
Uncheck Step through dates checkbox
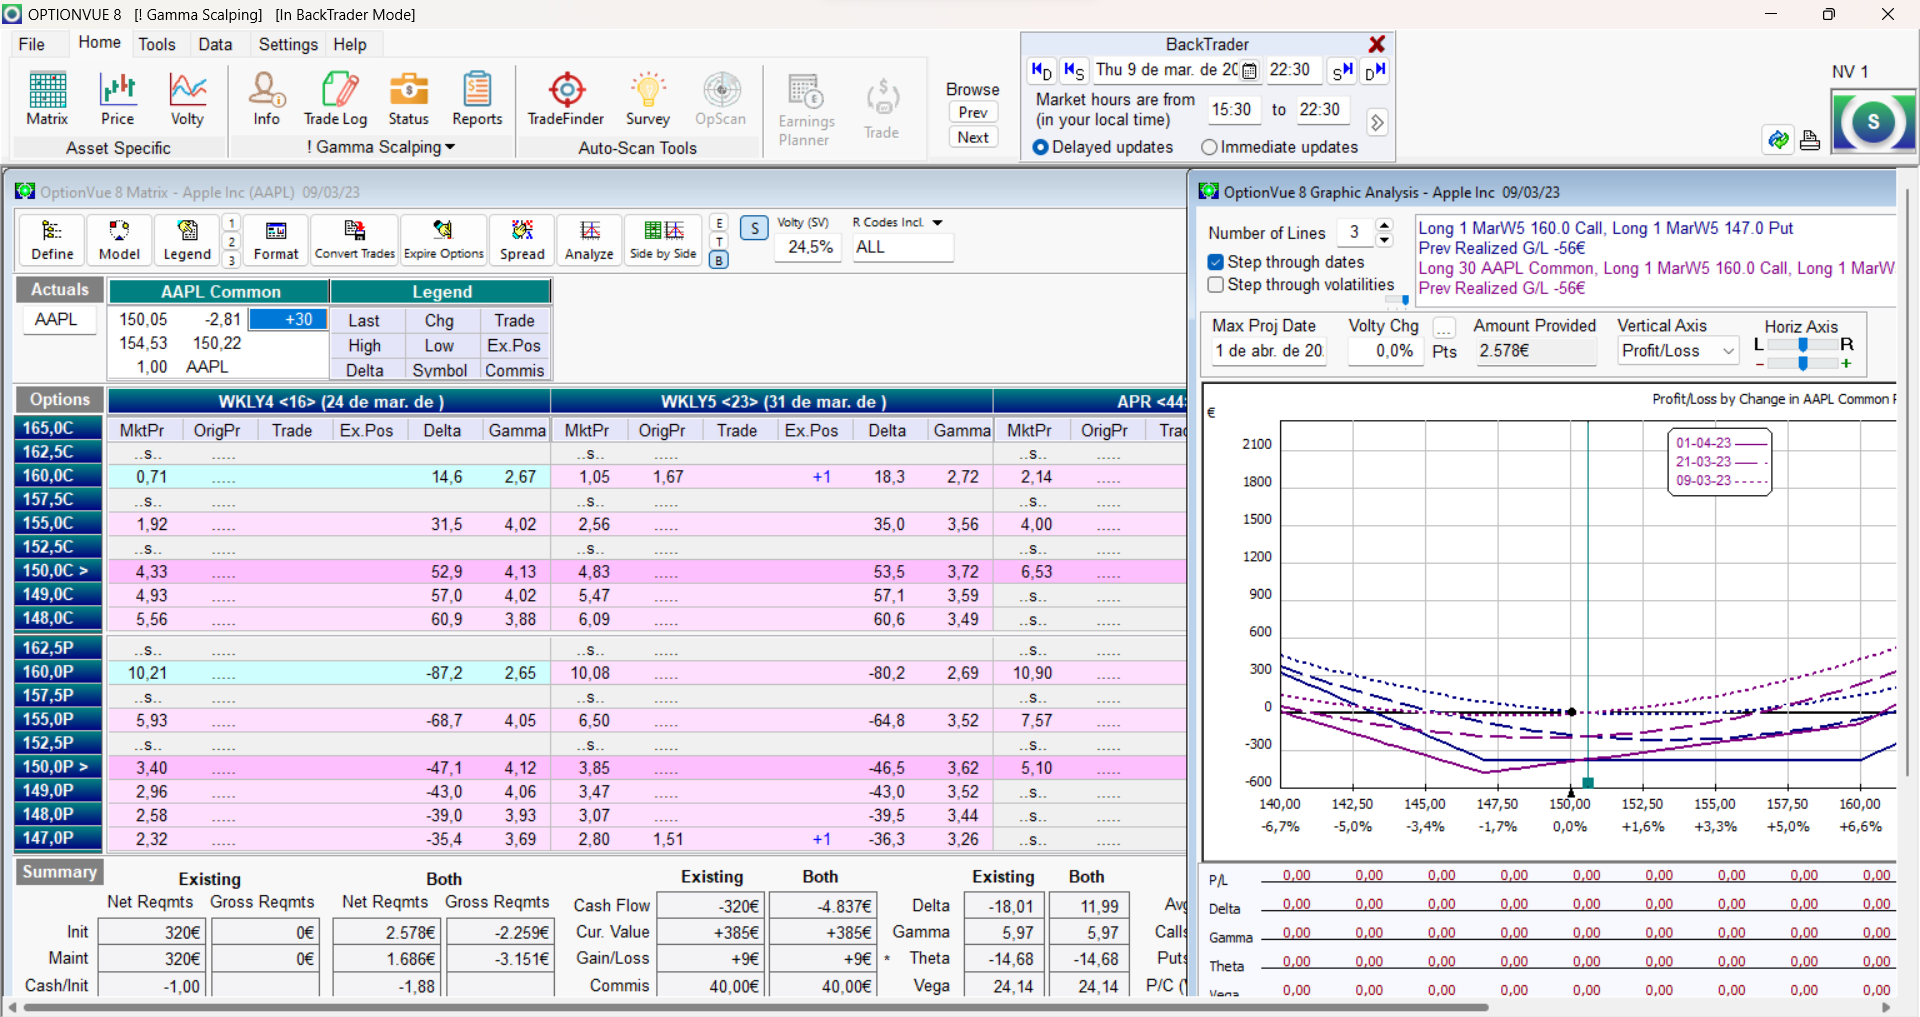[1216, 262]
